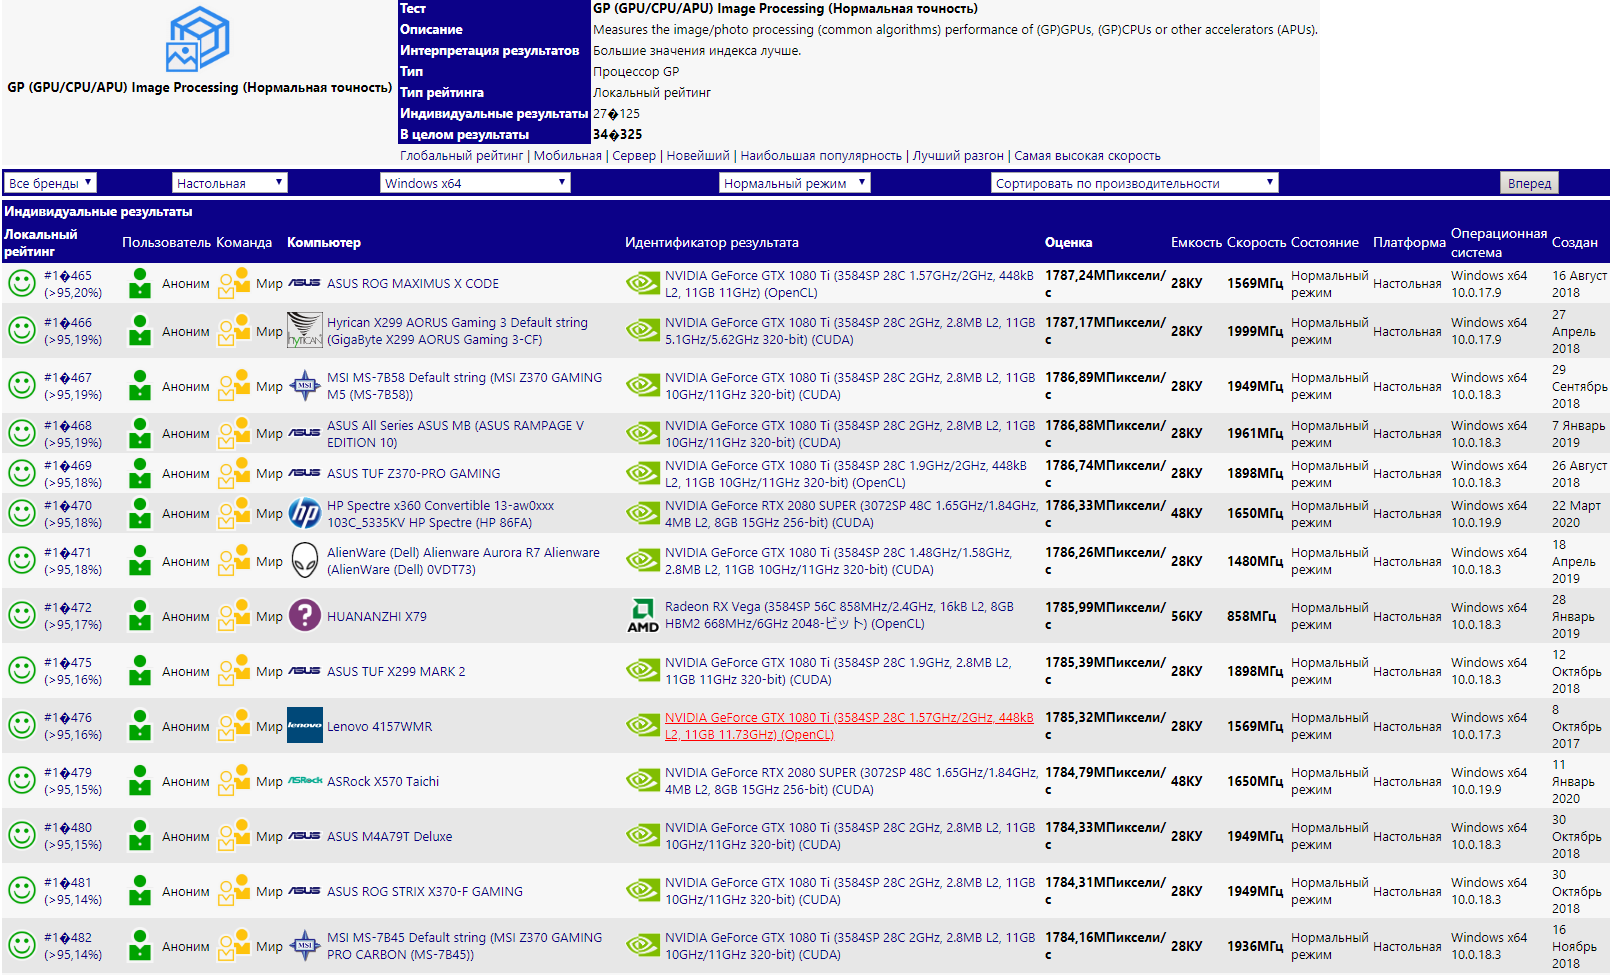Click ASUS logo beside TUF Z370-PRO GAMING

pyautogui.click(x=305, y=473)
